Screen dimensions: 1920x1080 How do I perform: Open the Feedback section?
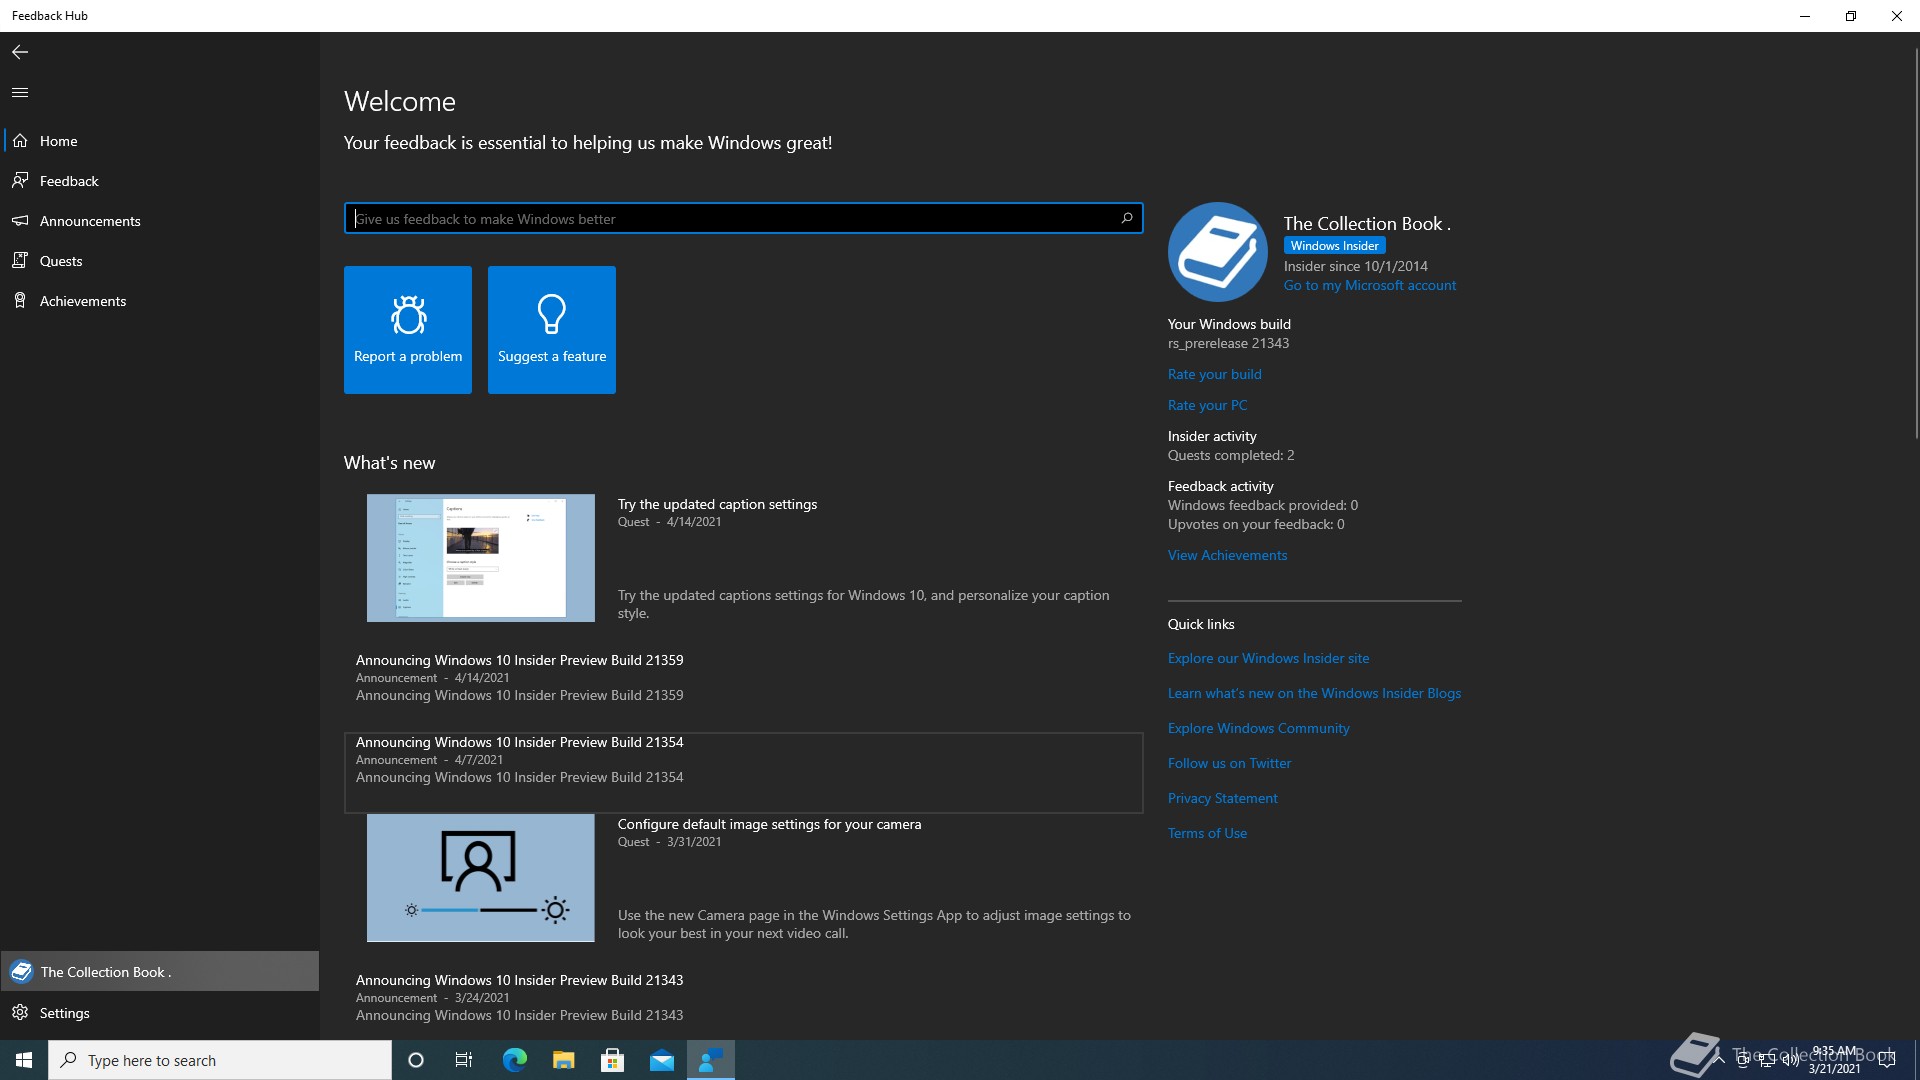tap(160, 181)
